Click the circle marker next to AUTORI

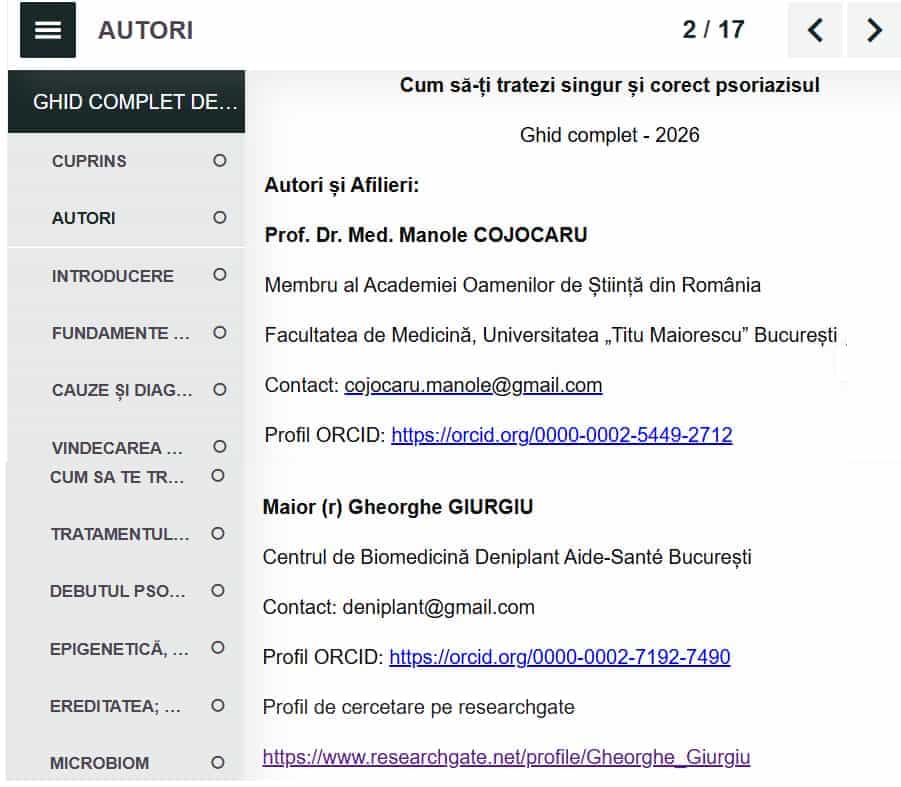click(220, 218)
